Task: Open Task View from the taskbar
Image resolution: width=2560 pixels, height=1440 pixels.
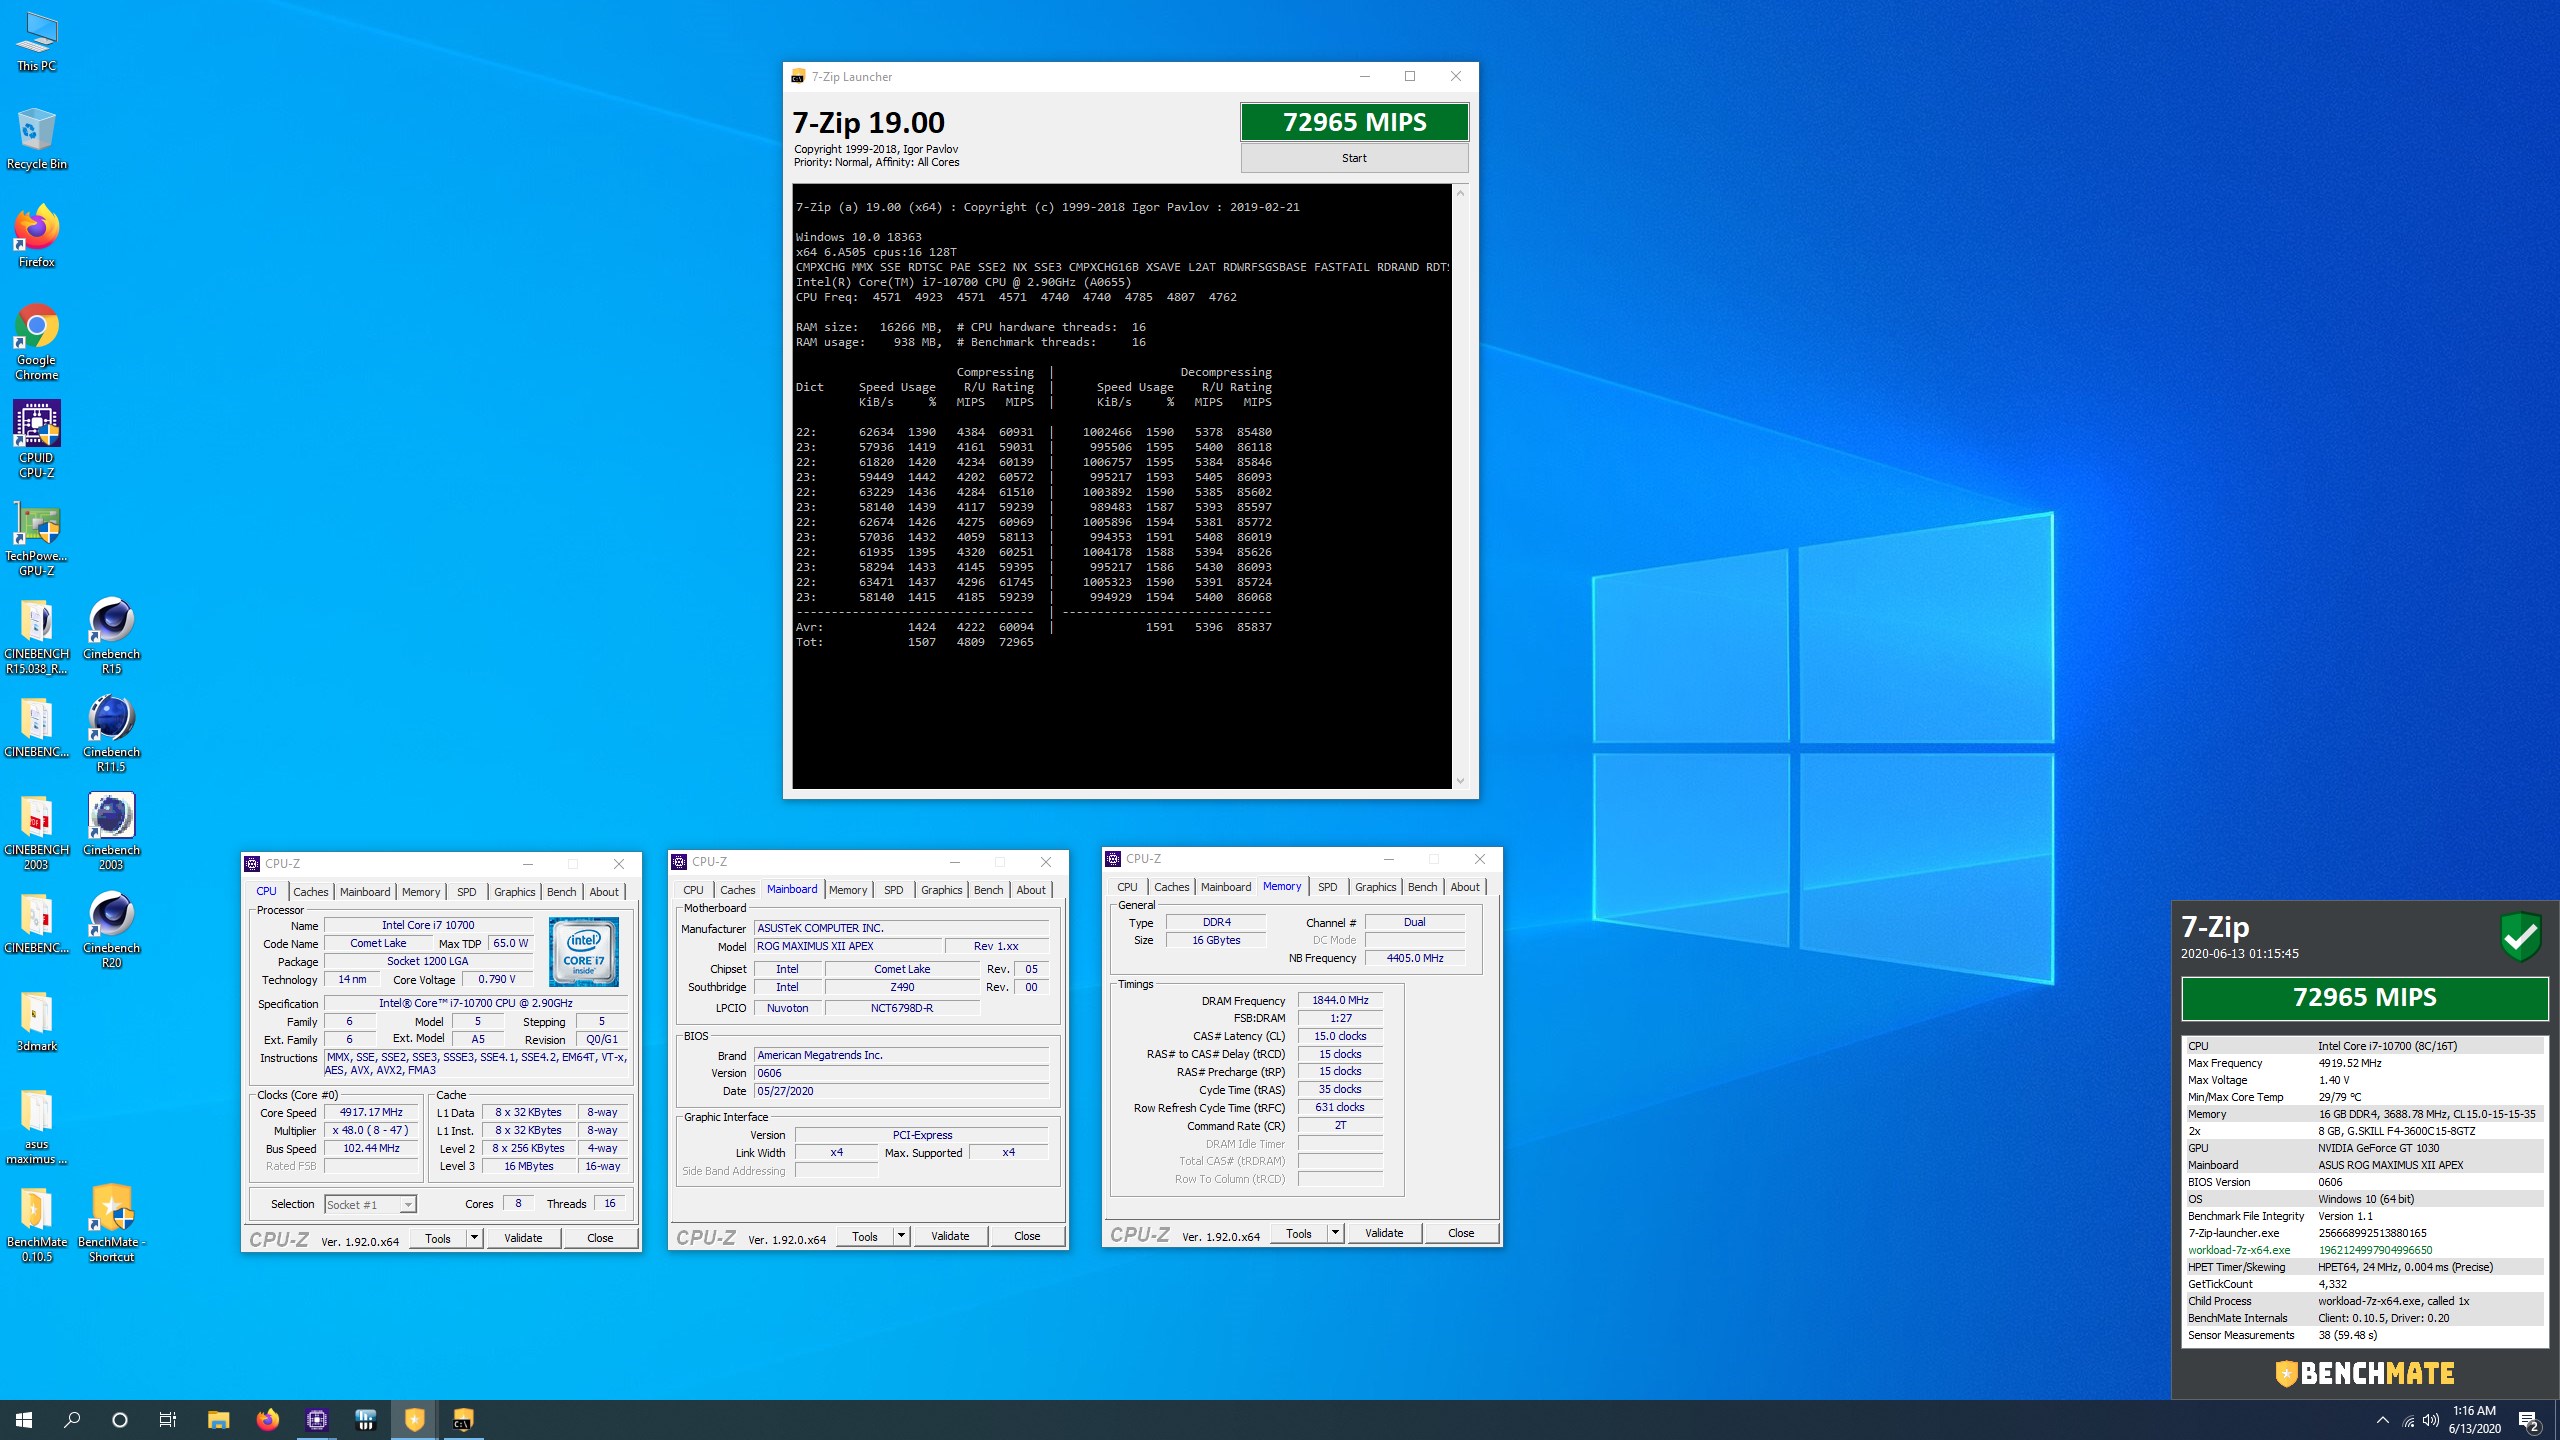Action: 168,1420
